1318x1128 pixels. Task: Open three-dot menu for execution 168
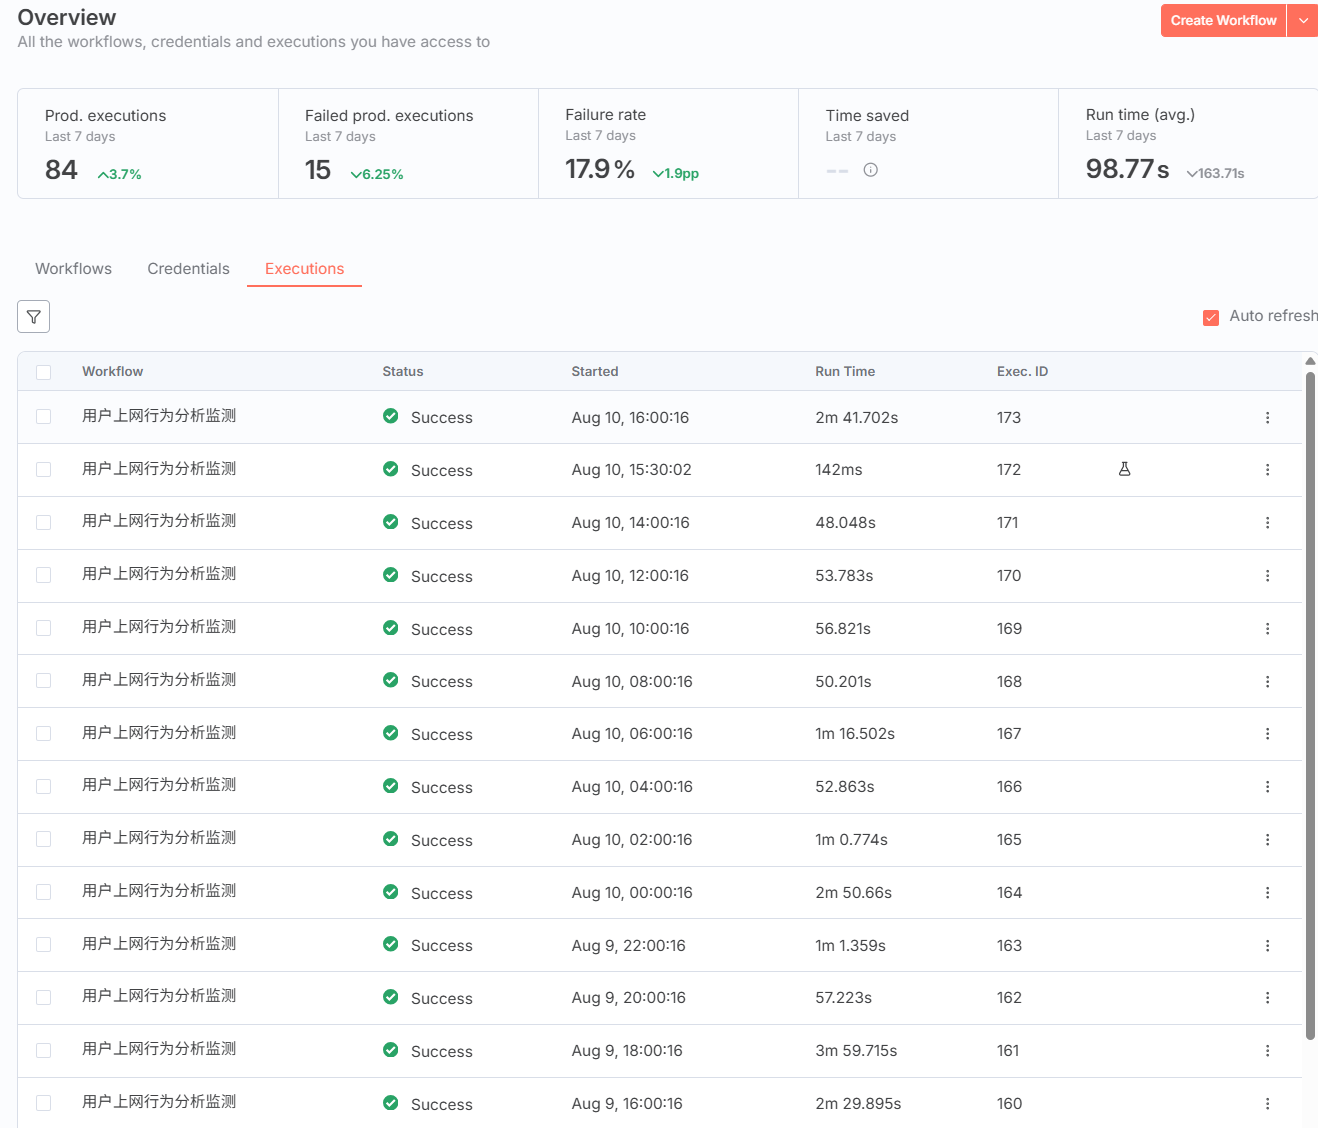[1267, 682]
